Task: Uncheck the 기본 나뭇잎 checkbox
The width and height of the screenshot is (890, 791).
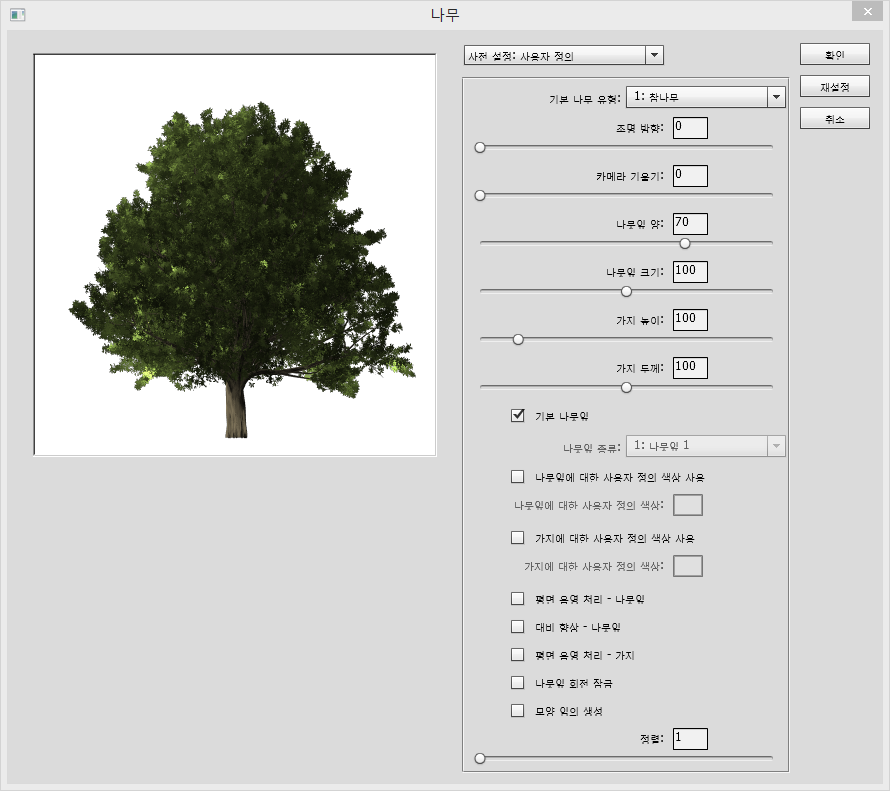Action: pos(518,416)
